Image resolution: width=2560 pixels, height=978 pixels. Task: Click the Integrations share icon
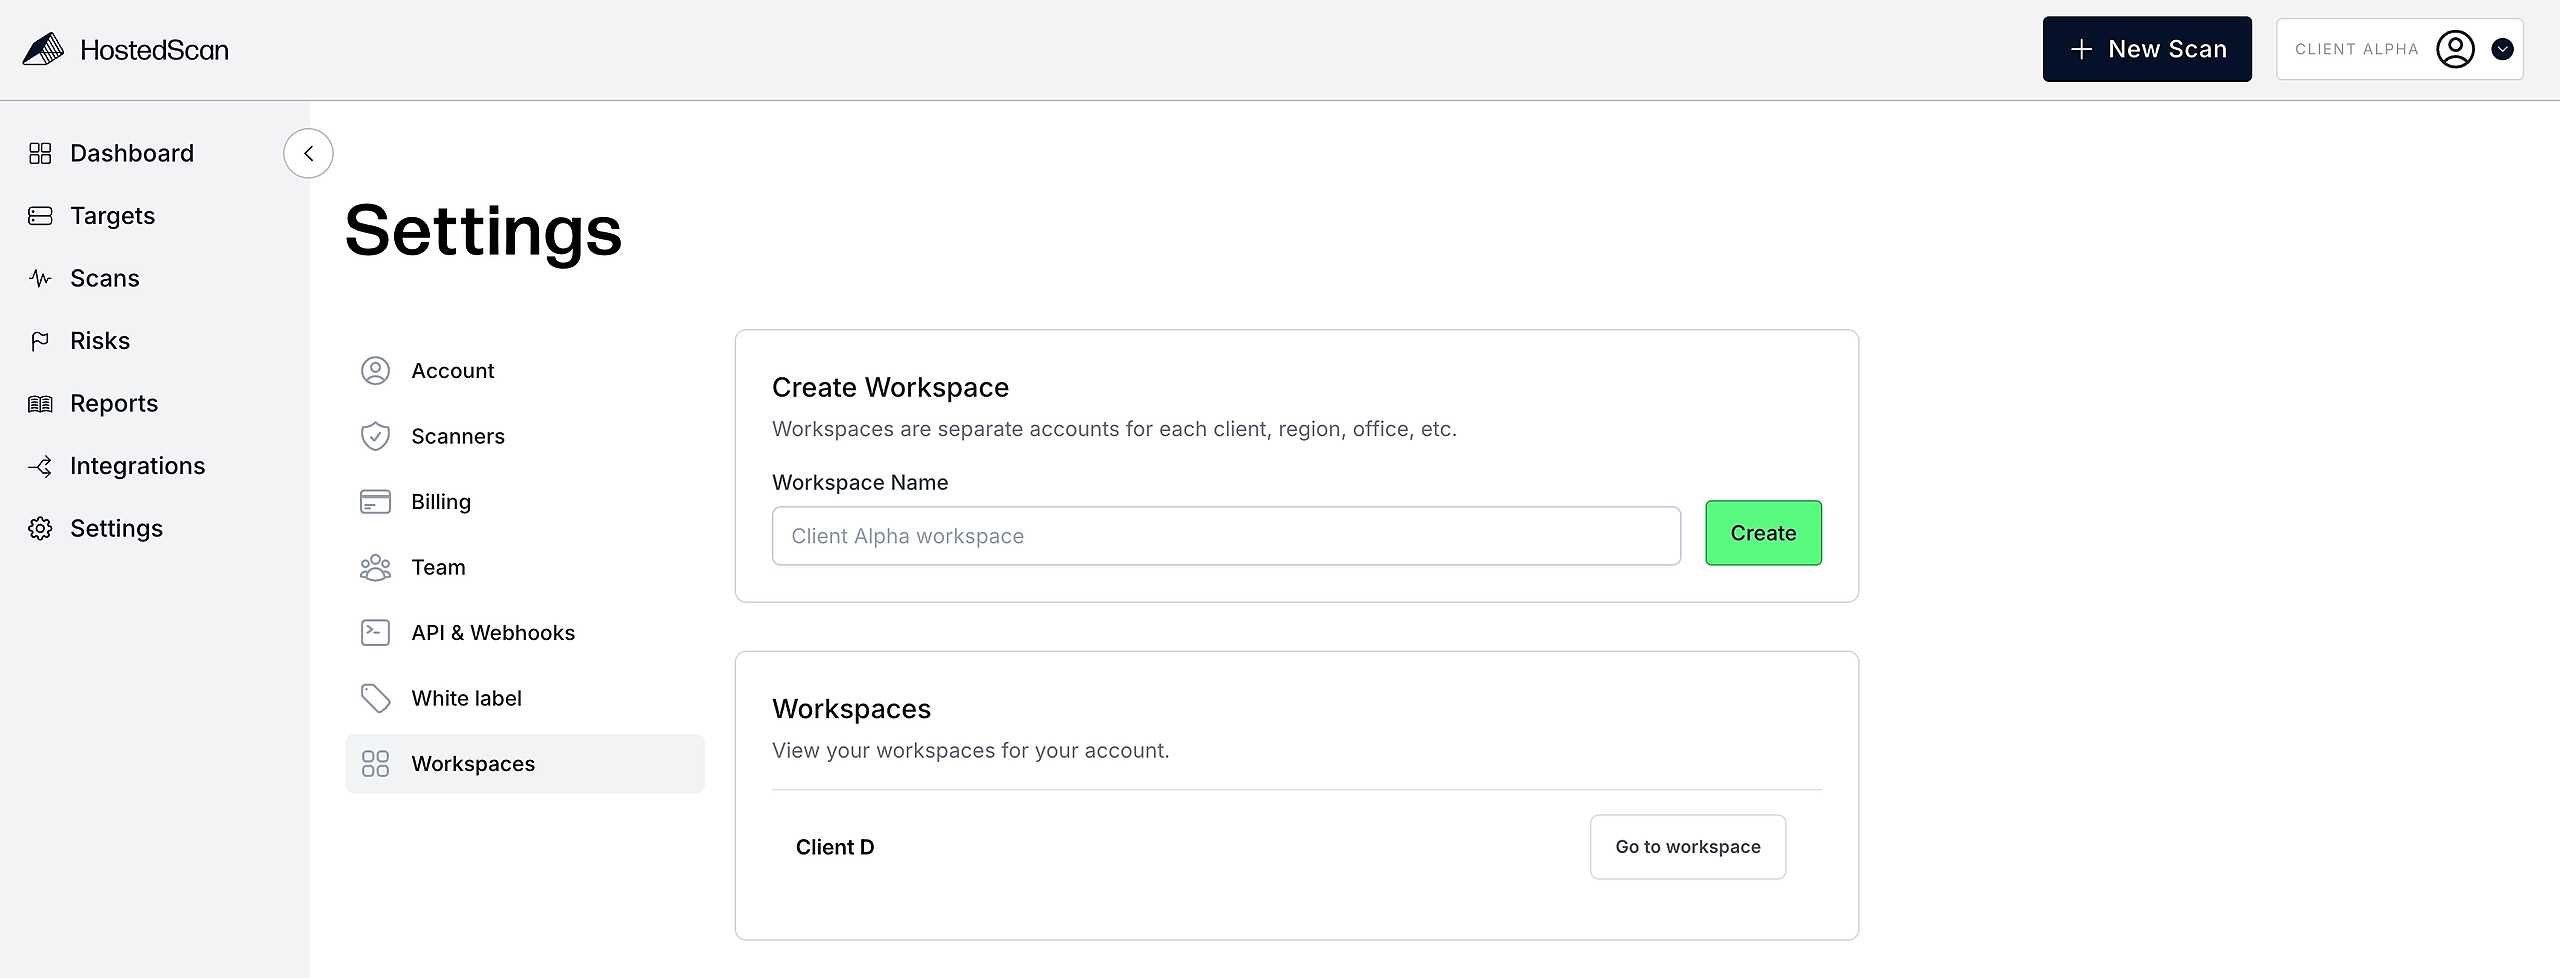click(40, 466)
